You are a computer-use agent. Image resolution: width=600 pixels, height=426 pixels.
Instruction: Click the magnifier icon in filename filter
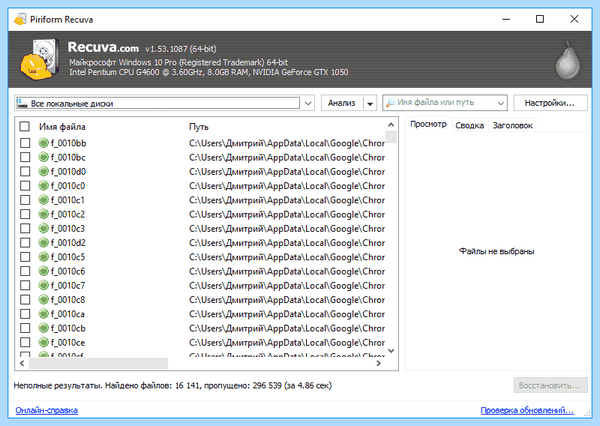390,103
